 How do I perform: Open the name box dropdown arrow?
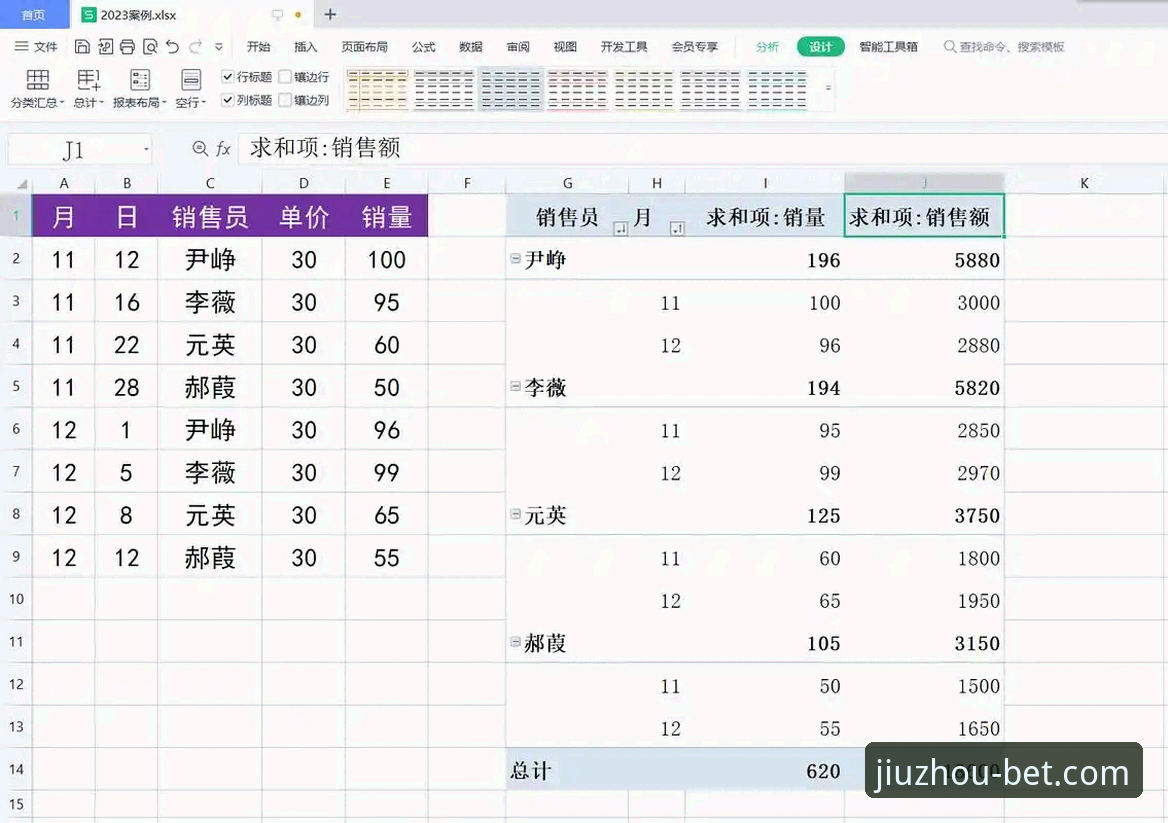pyautogui.click(x=146, y=149)
